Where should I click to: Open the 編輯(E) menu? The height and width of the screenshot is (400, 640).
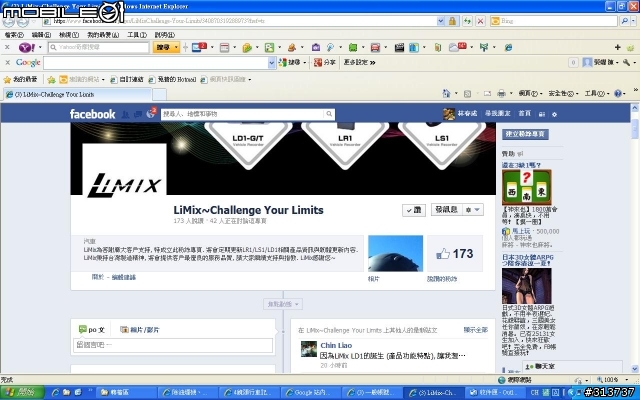41,35
